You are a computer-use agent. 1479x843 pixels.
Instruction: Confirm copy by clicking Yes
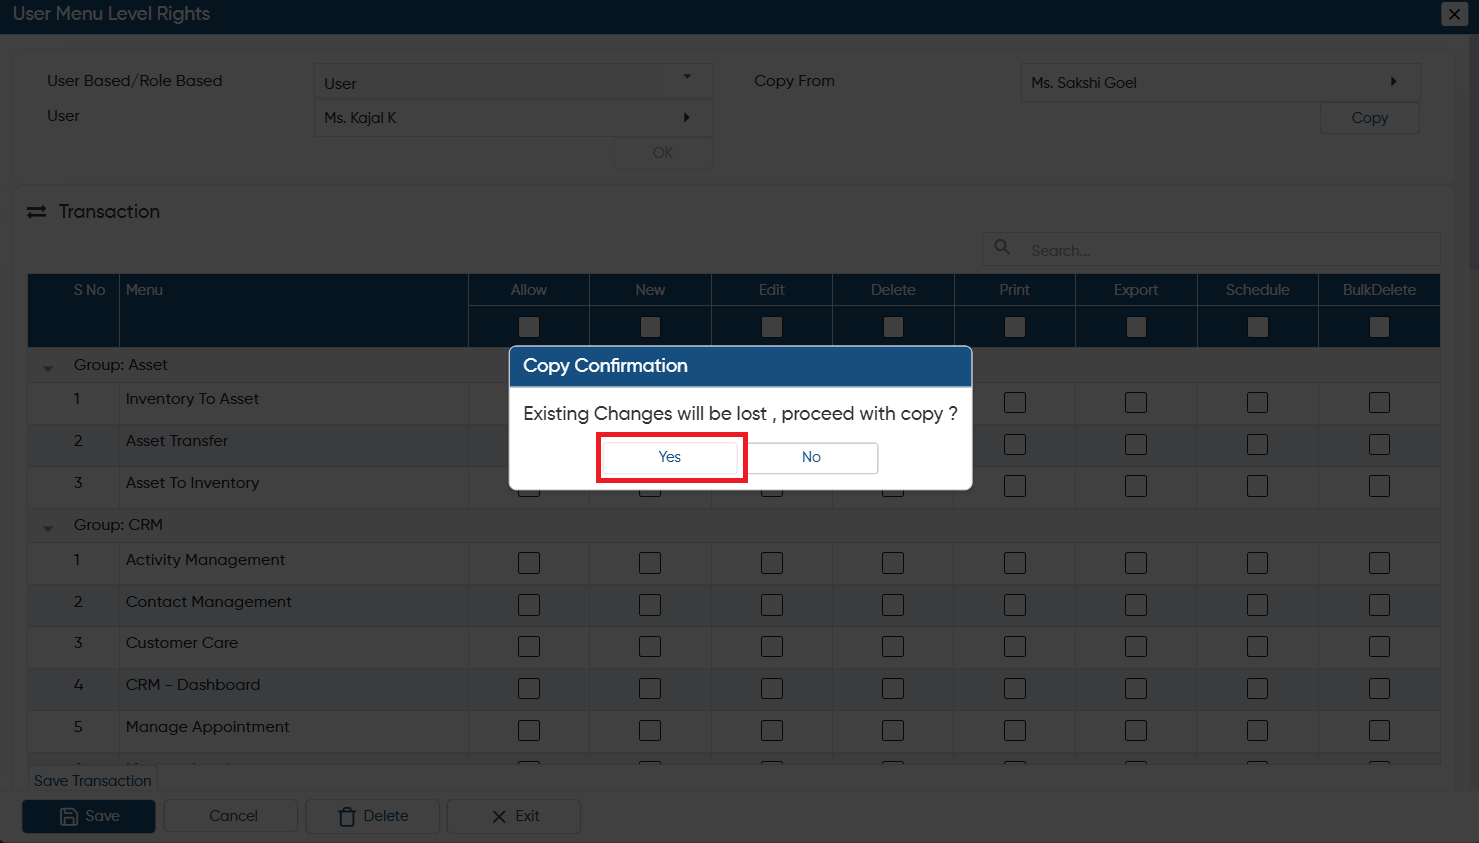click(x=669, y=457)
